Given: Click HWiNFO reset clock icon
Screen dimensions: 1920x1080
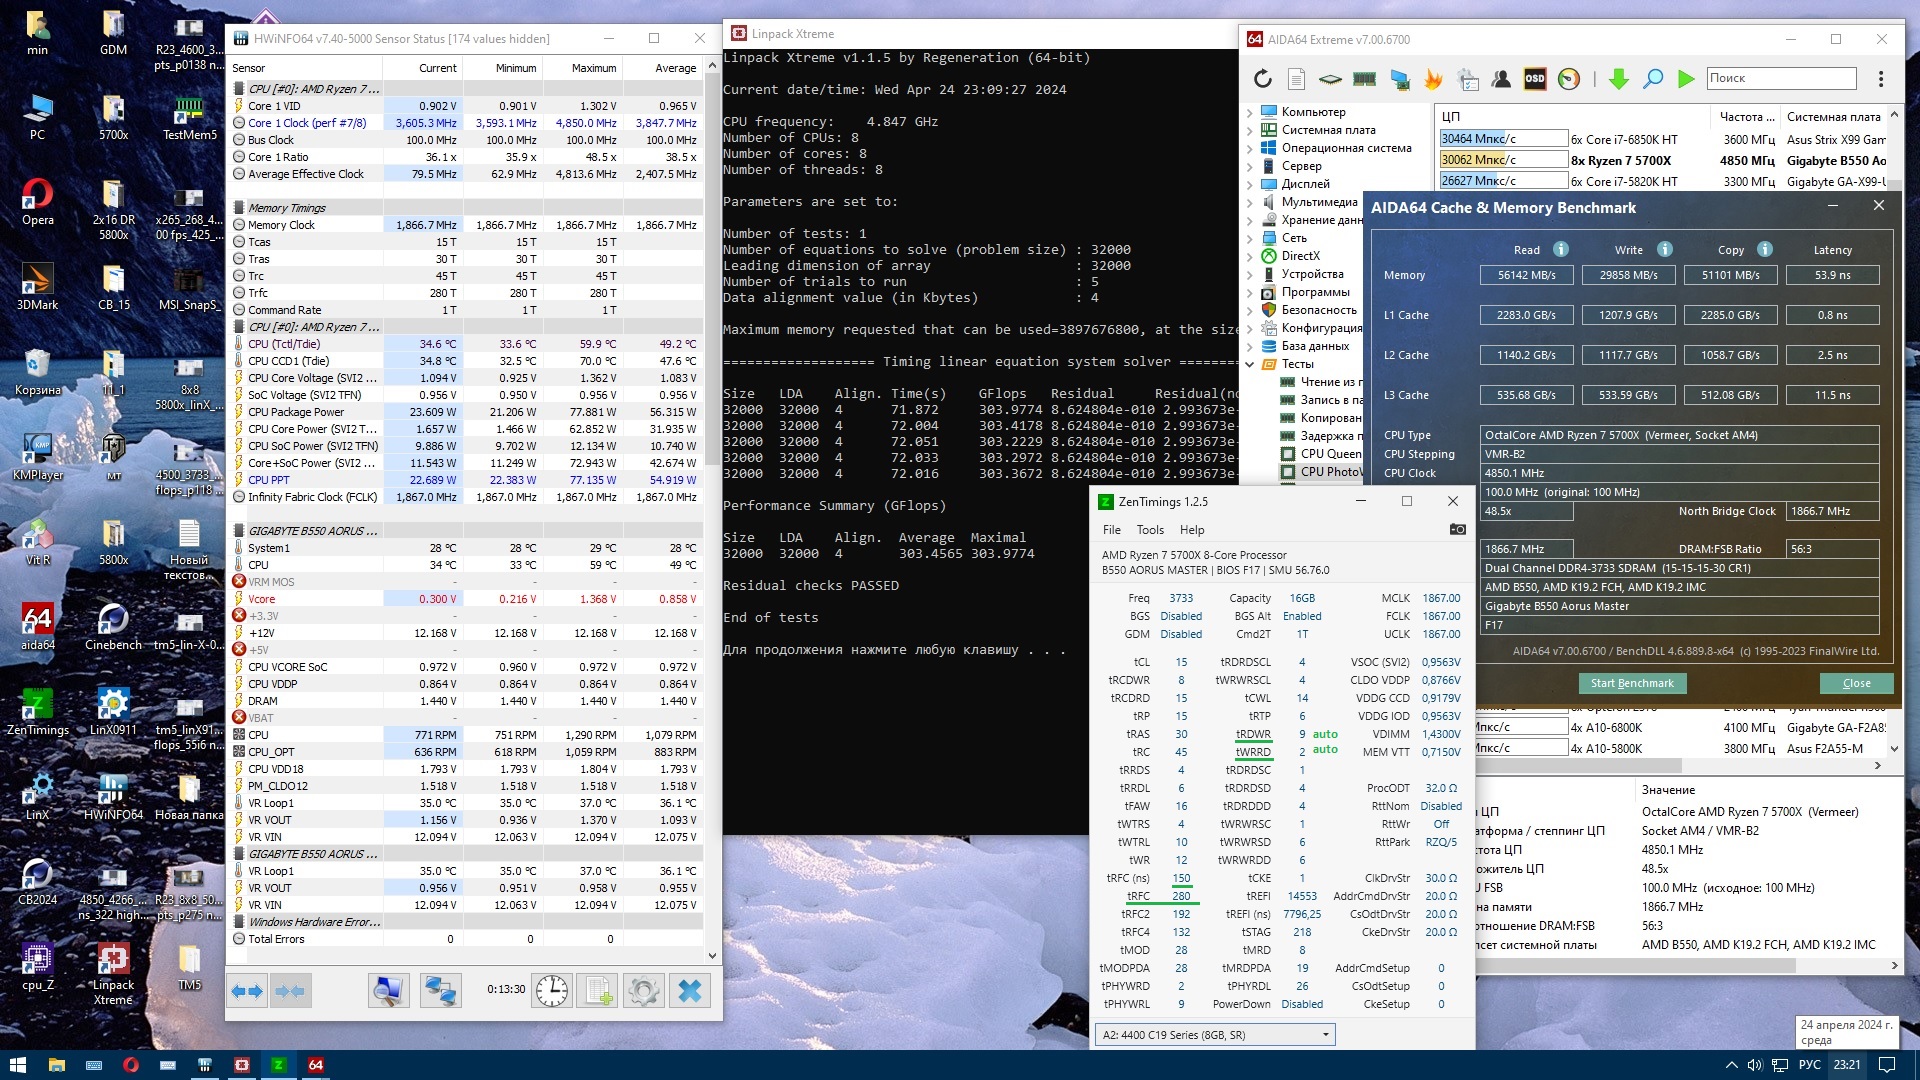Looking at the screenshot, I should [552, 991].
